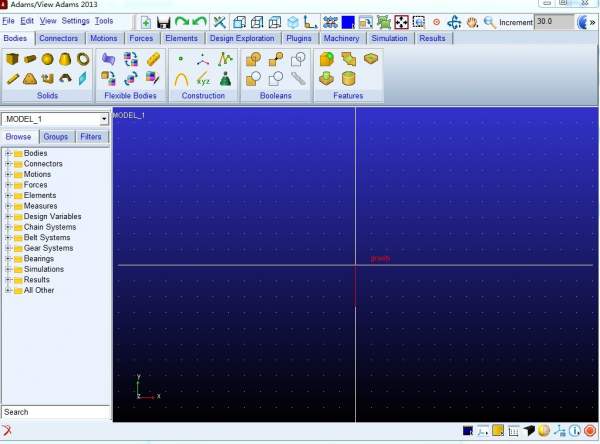The width and height of the screenshot is (600, 444).
Task: Click the Redo arrow in toolbar
Action: tap(182, 22)
